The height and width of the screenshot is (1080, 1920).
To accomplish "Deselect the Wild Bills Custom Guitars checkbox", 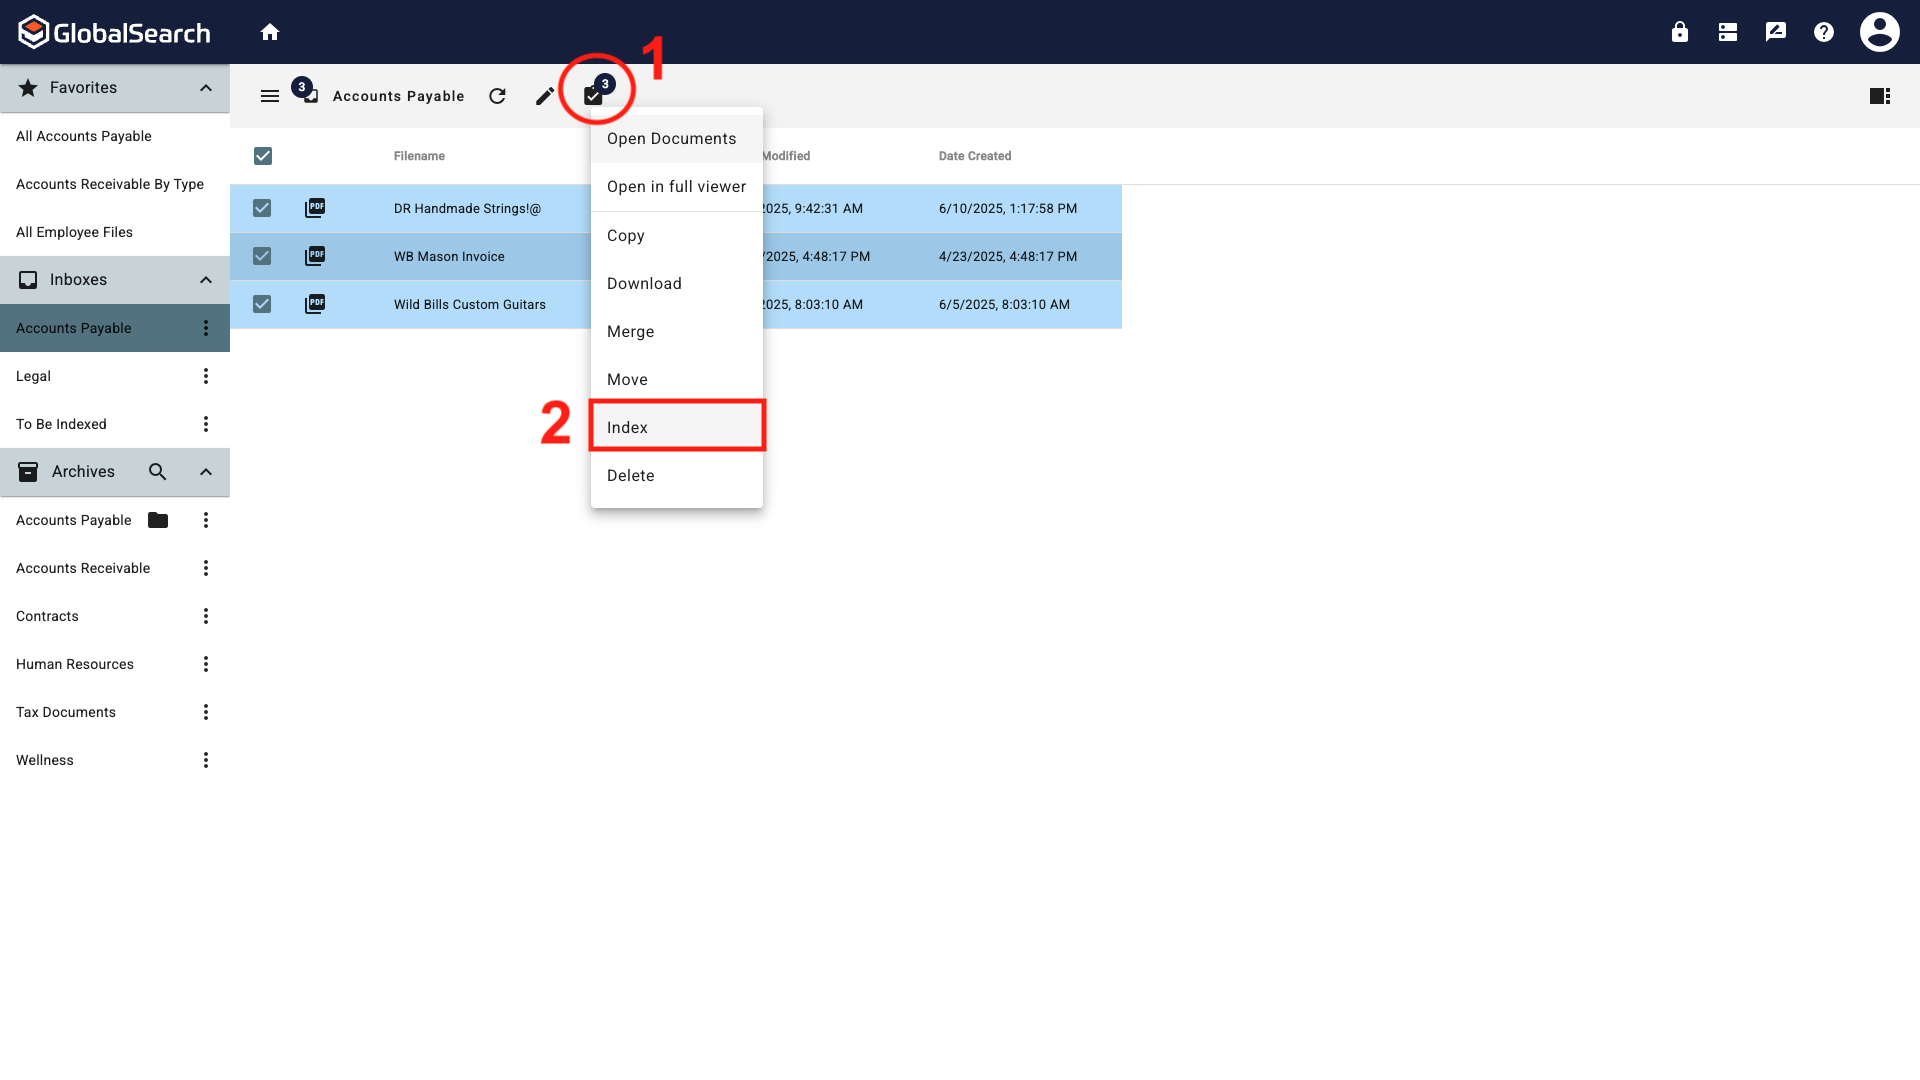I will tap(261, 304).
